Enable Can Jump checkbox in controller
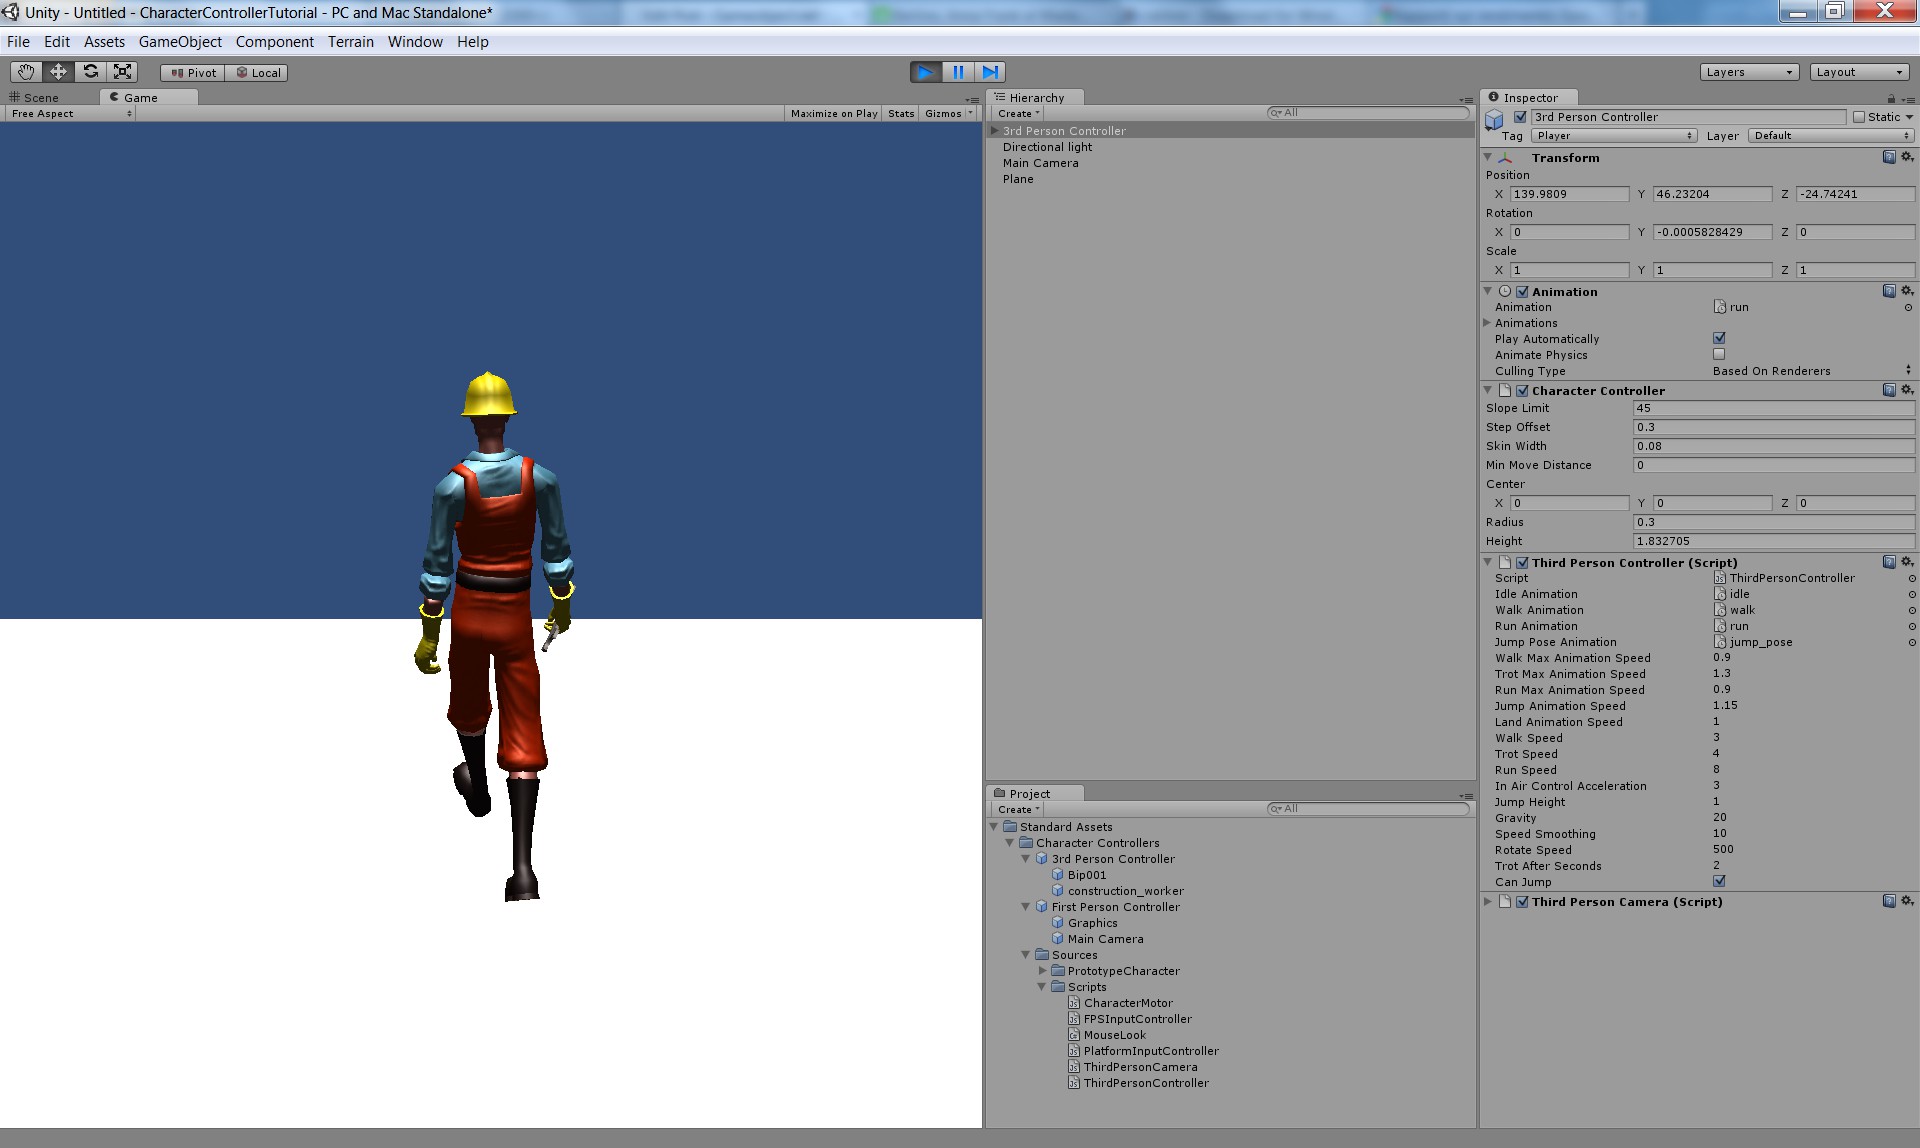1920x1148 pixels. coord(1720,882)
